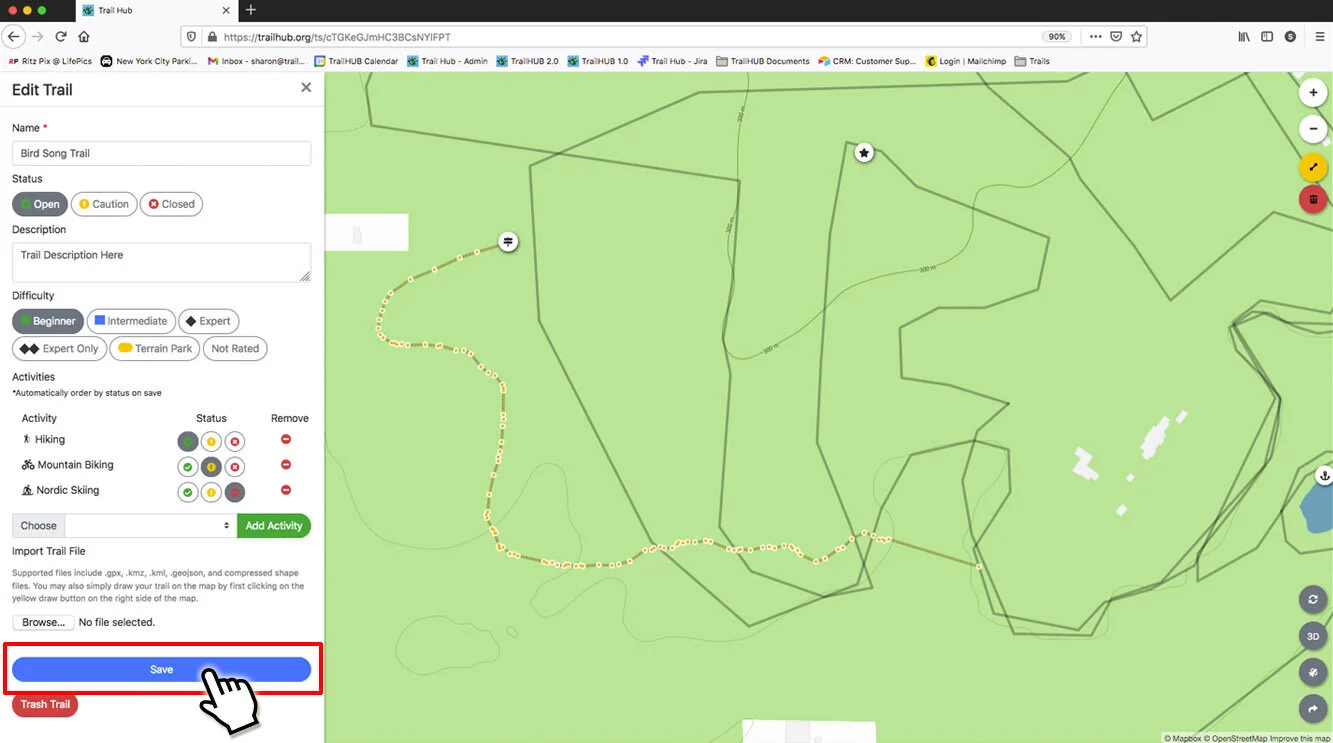Click the 90% zoom level indicator

[1056, 36]
